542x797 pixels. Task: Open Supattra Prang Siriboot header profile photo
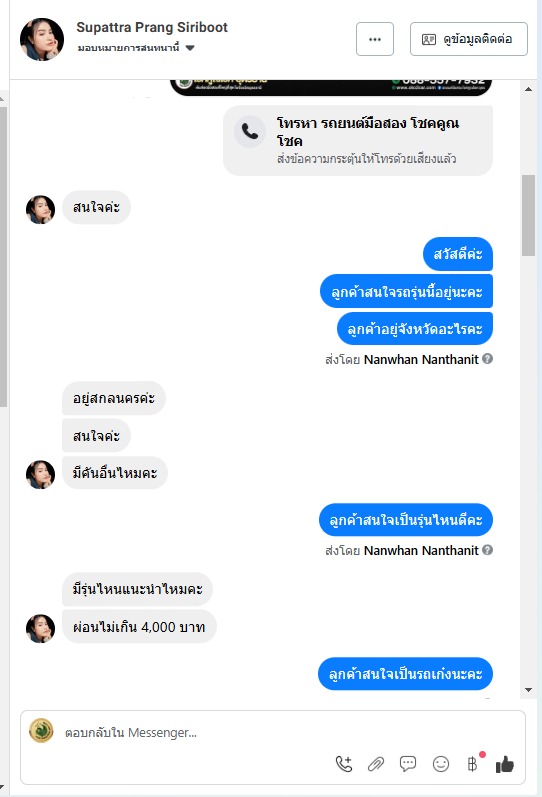tap(42, 39)
